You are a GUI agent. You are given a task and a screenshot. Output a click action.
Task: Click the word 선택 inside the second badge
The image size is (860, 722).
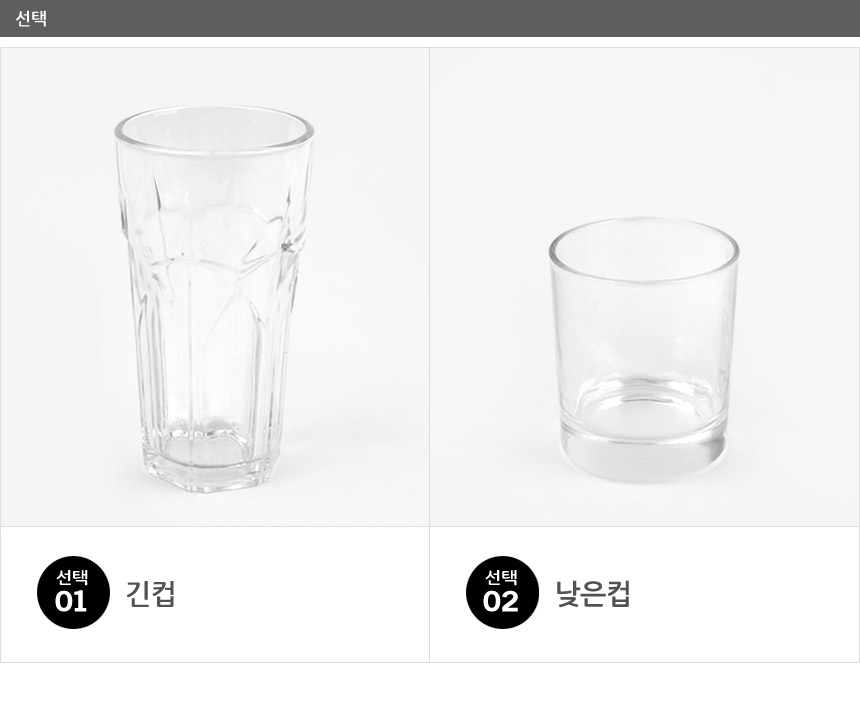coord(501,577)
